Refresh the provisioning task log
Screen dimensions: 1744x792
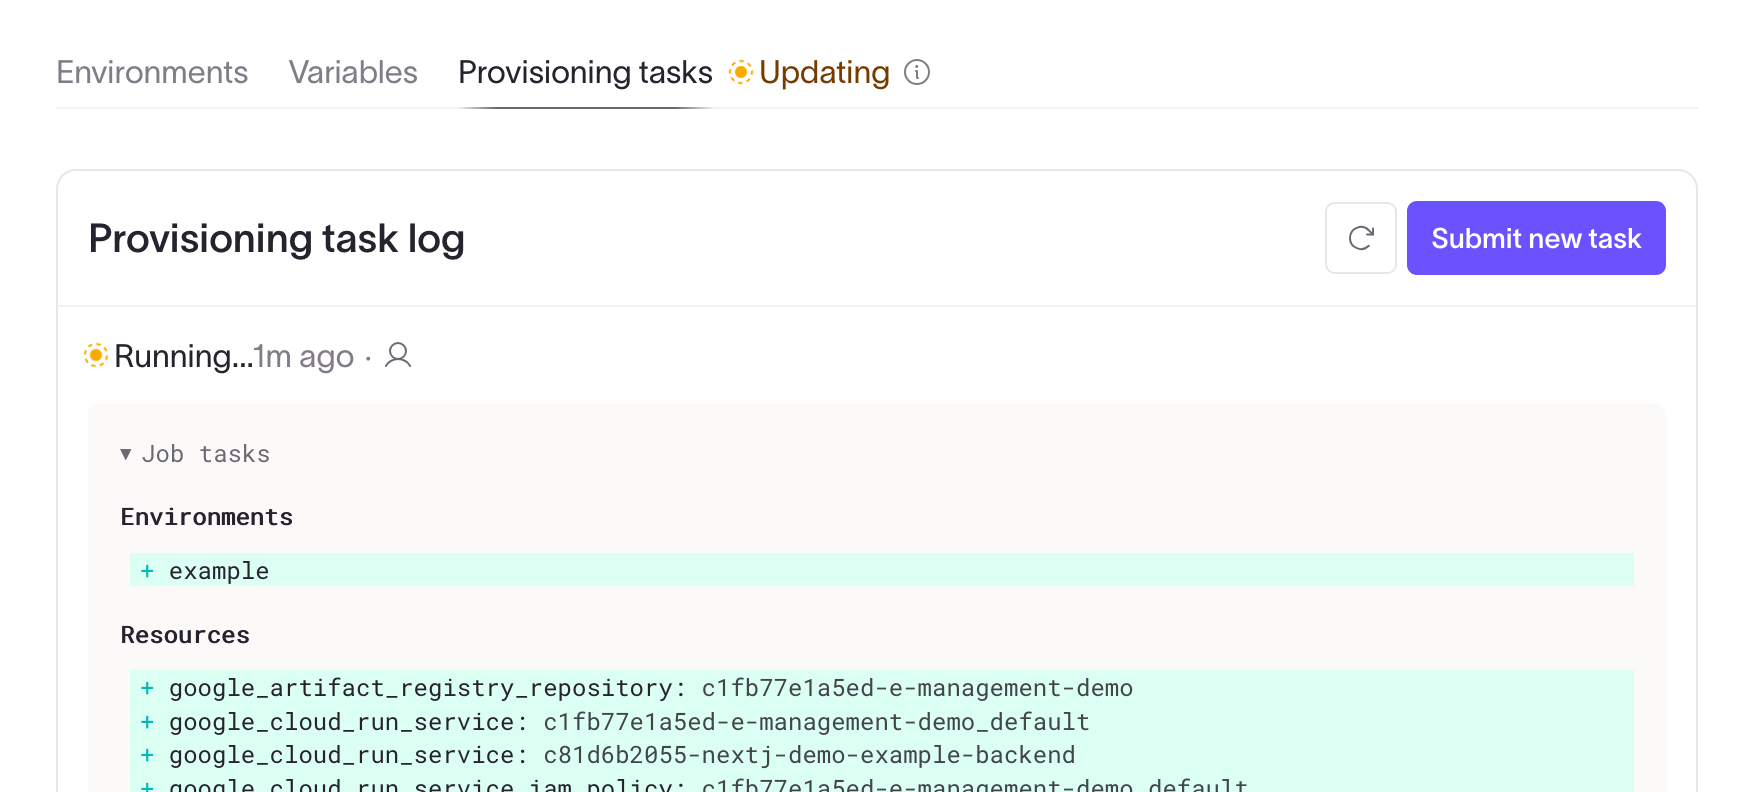(1361, 238)
